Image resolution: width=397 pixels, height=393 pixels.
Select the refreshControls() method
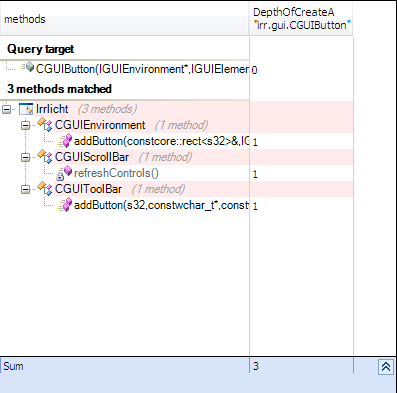click(116, 173)
